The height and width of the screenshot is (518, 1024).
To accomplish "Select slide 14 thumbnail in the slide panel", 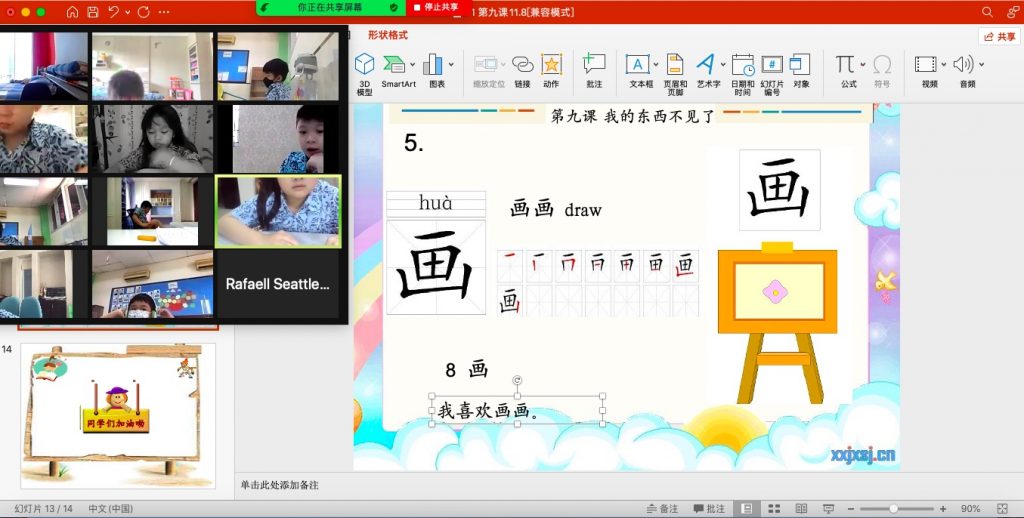I will click(x=118, y=415).
